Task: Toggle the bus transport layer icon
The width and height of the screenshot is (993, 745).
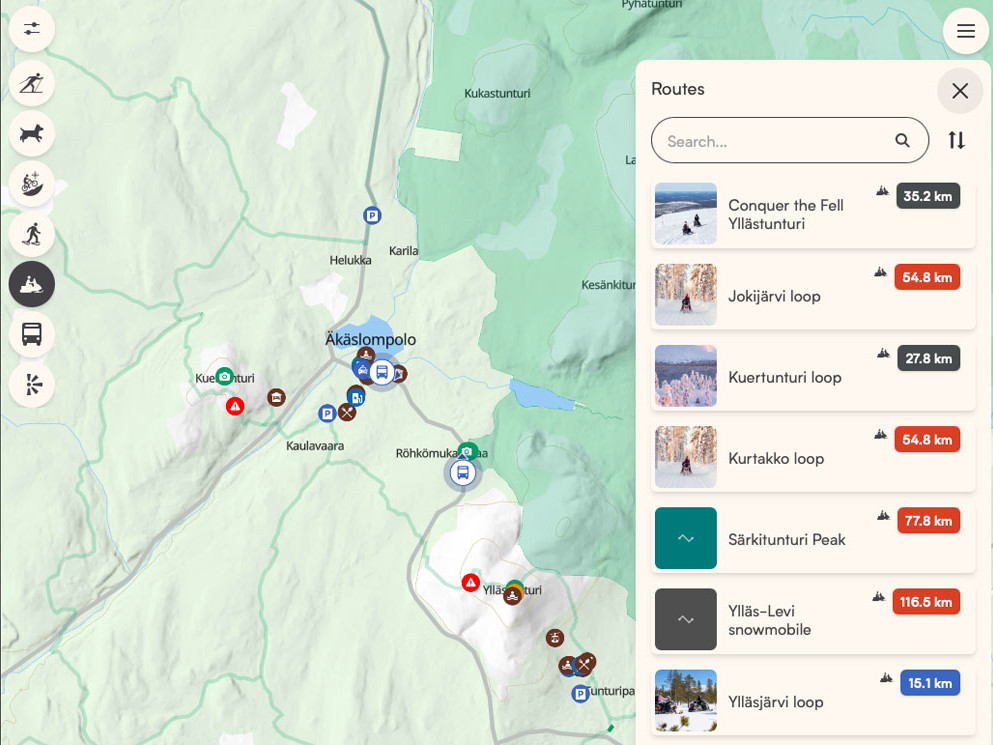Action: click(x=32, y=334)
